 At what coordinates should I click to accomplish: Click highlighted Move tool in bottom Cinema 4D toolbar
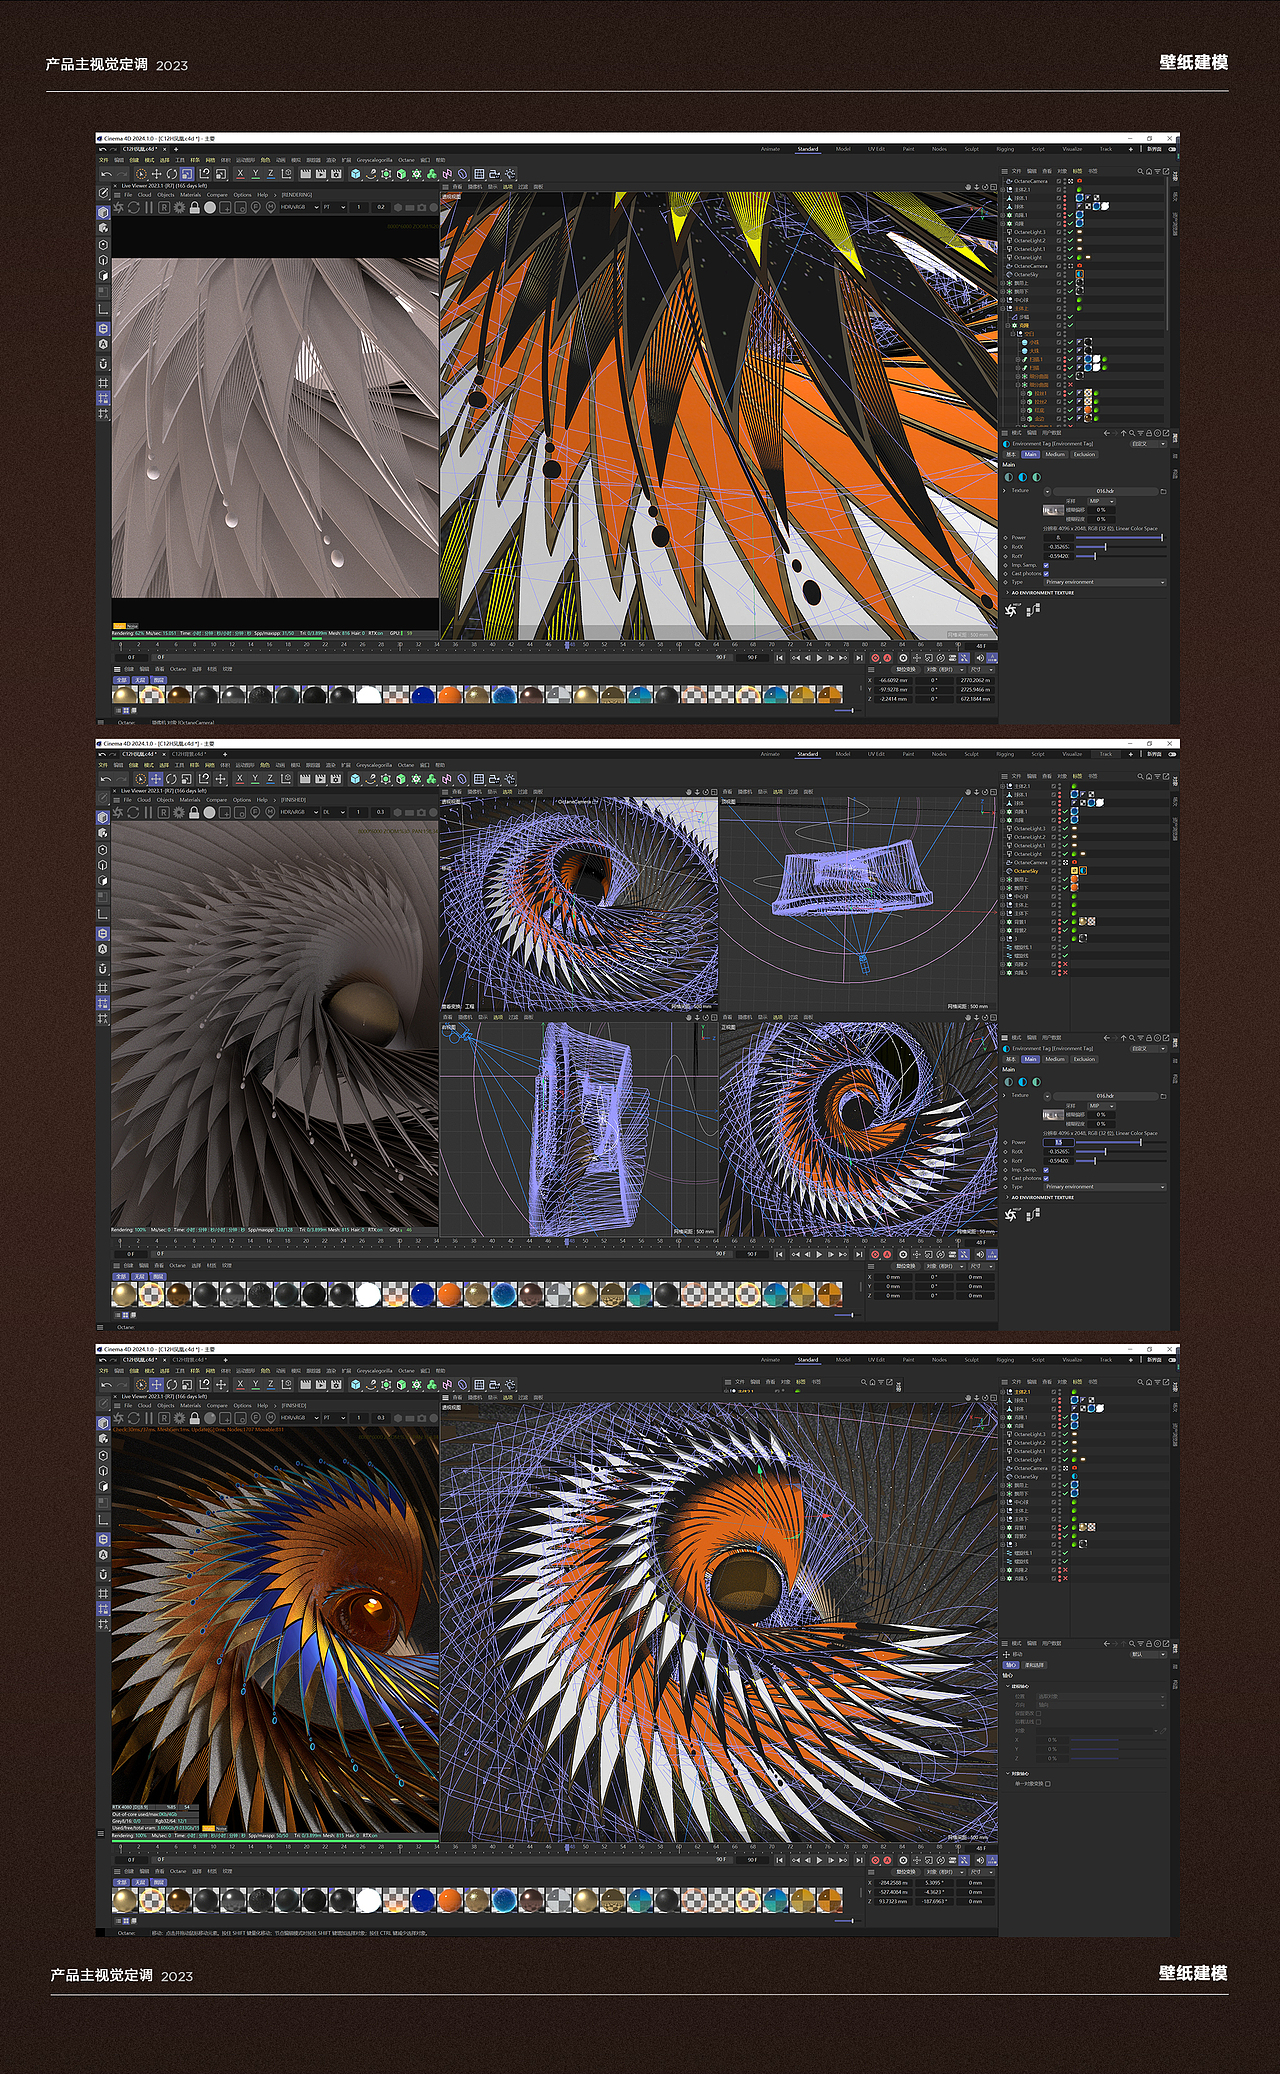156,1385
